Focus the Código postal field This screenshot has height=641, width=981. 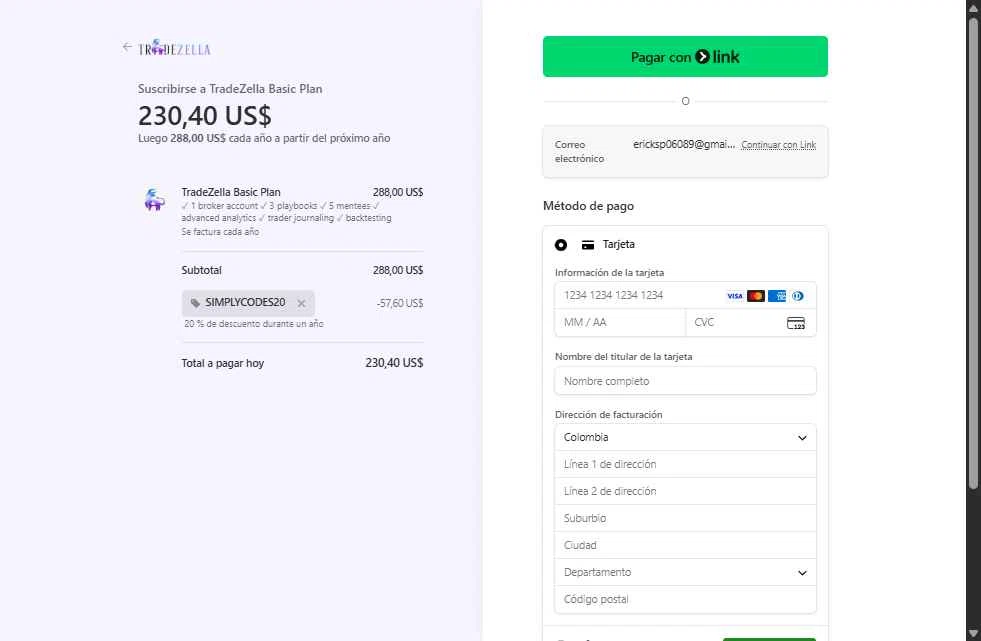click(x=685, y=599)
